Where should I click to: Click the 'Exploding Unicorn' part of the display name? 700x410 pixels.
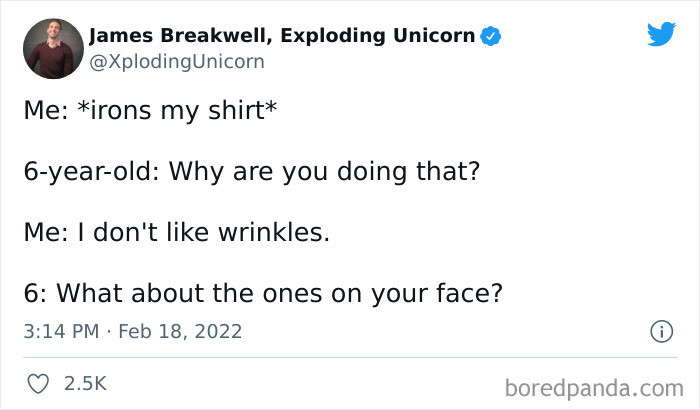coord(378,36)
